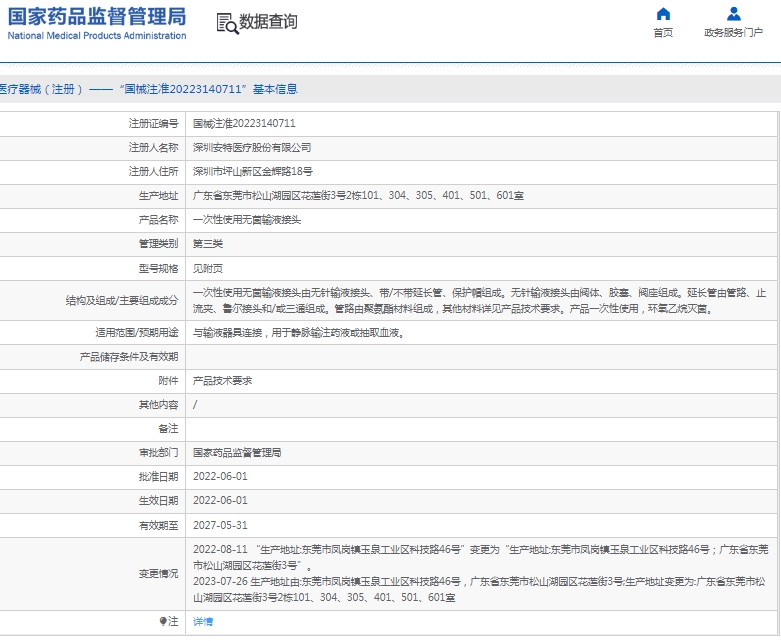Open the 政务服务门户 link text

(x=733, y=33)
